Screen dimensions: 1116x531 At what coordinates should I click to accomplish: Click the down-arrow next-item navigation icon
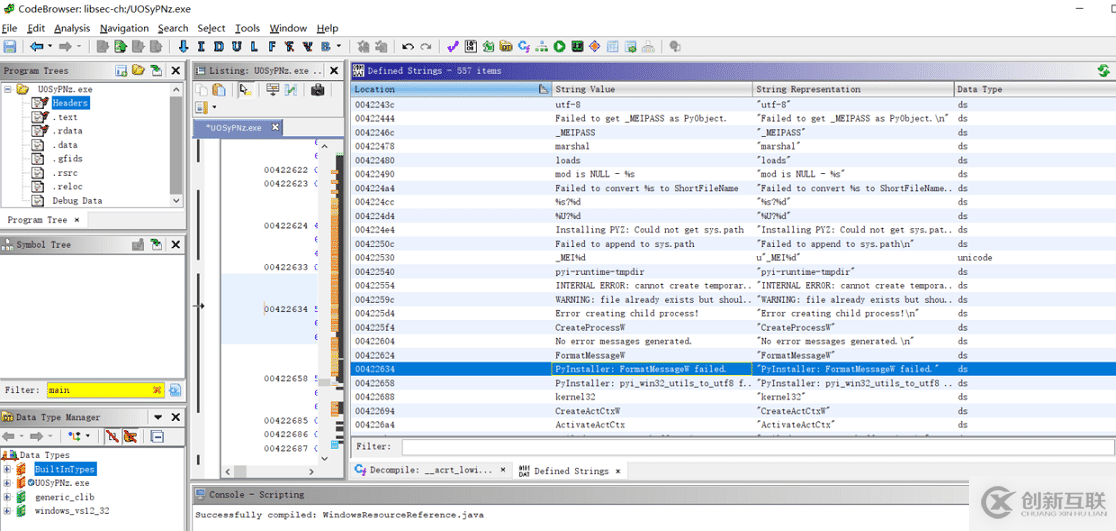183,47
